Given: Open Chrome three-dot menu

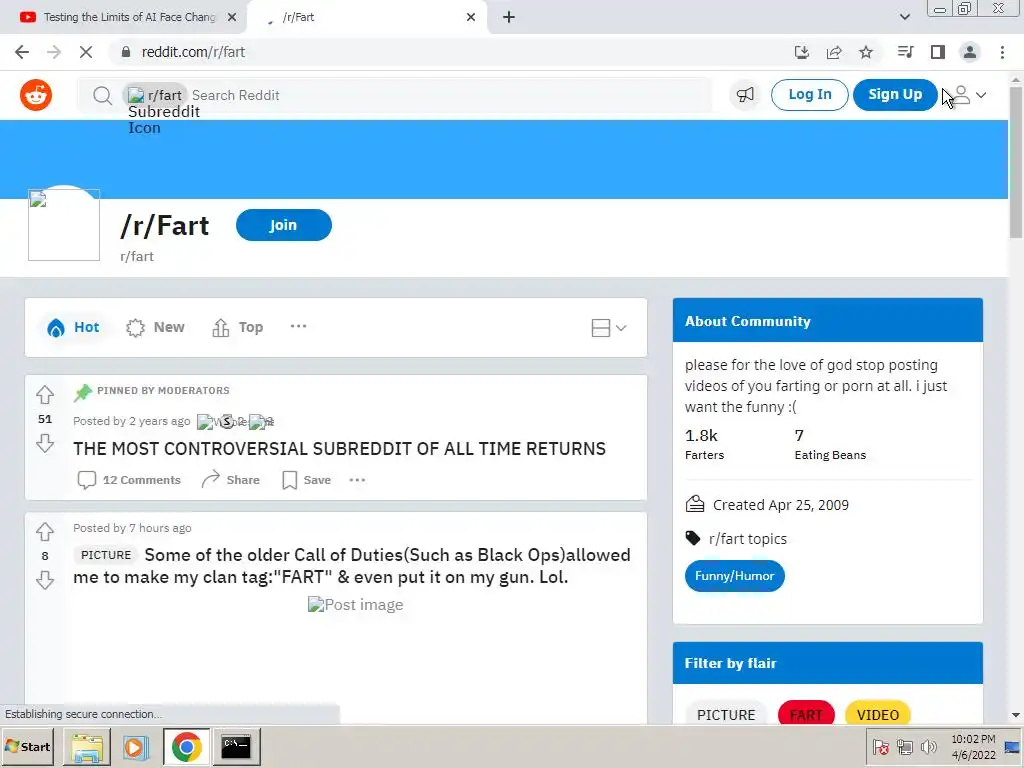Looking at the screenshot, I should coord(1002,52).
